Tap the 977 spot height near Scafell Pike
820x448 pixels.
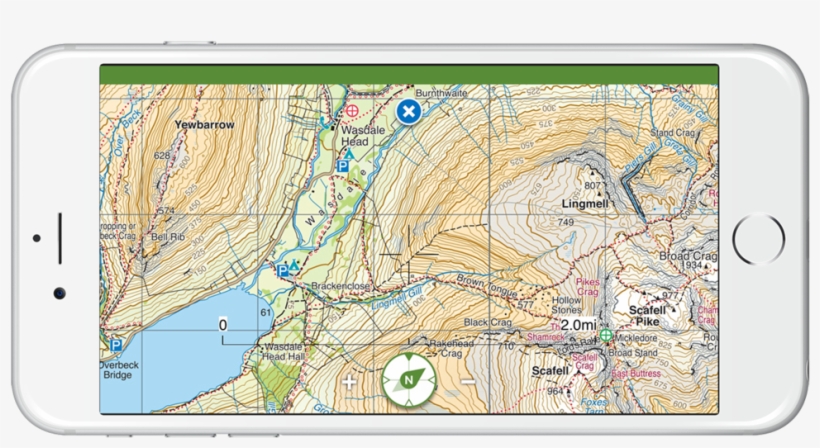pyautogui.click(x=670, y=295)
